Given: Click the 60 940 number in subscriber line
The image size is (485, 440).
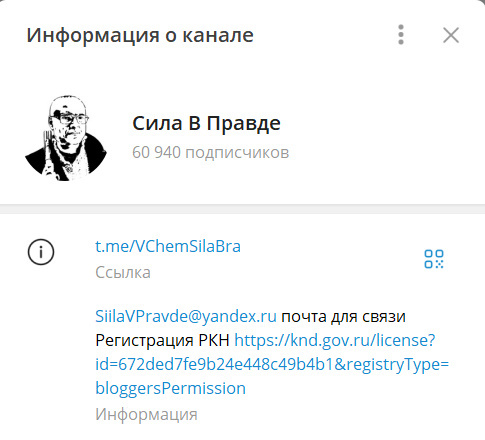Looking at the screenshot, I should click(x=156, y=152).
